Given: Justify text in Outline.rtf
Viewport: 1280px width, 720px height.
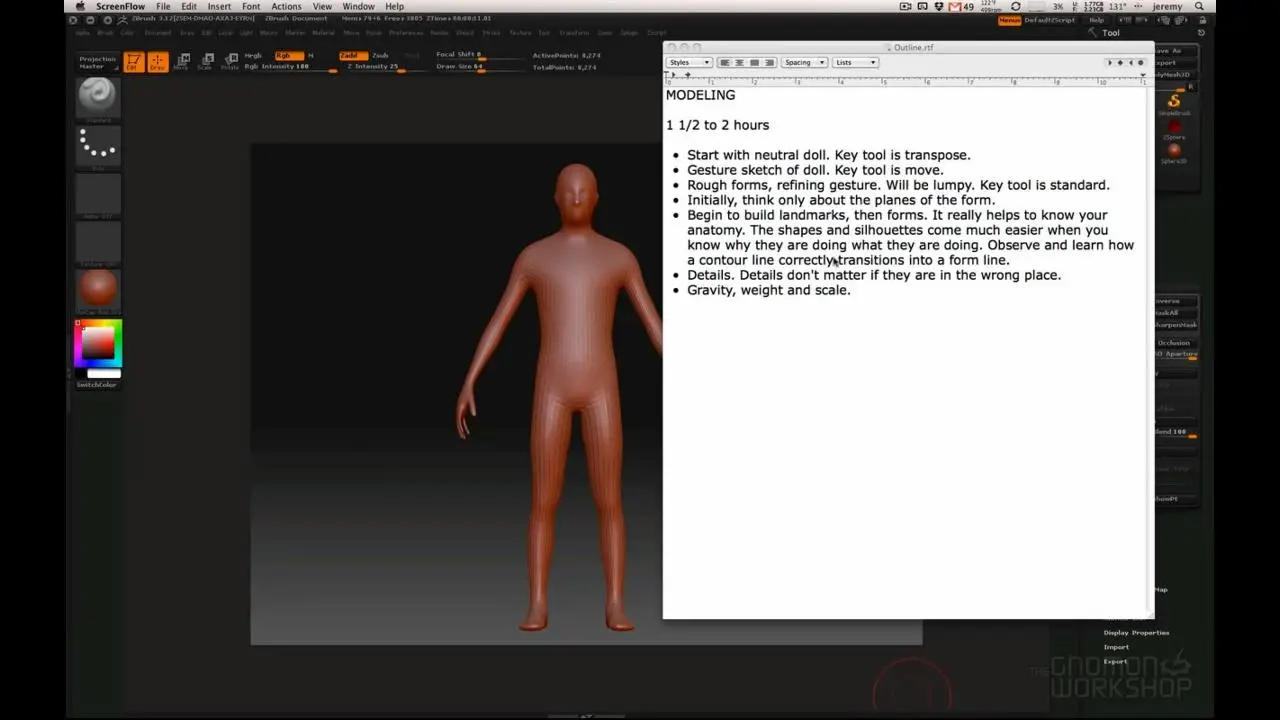Looking at the screenshot, I should click(754, 62).
